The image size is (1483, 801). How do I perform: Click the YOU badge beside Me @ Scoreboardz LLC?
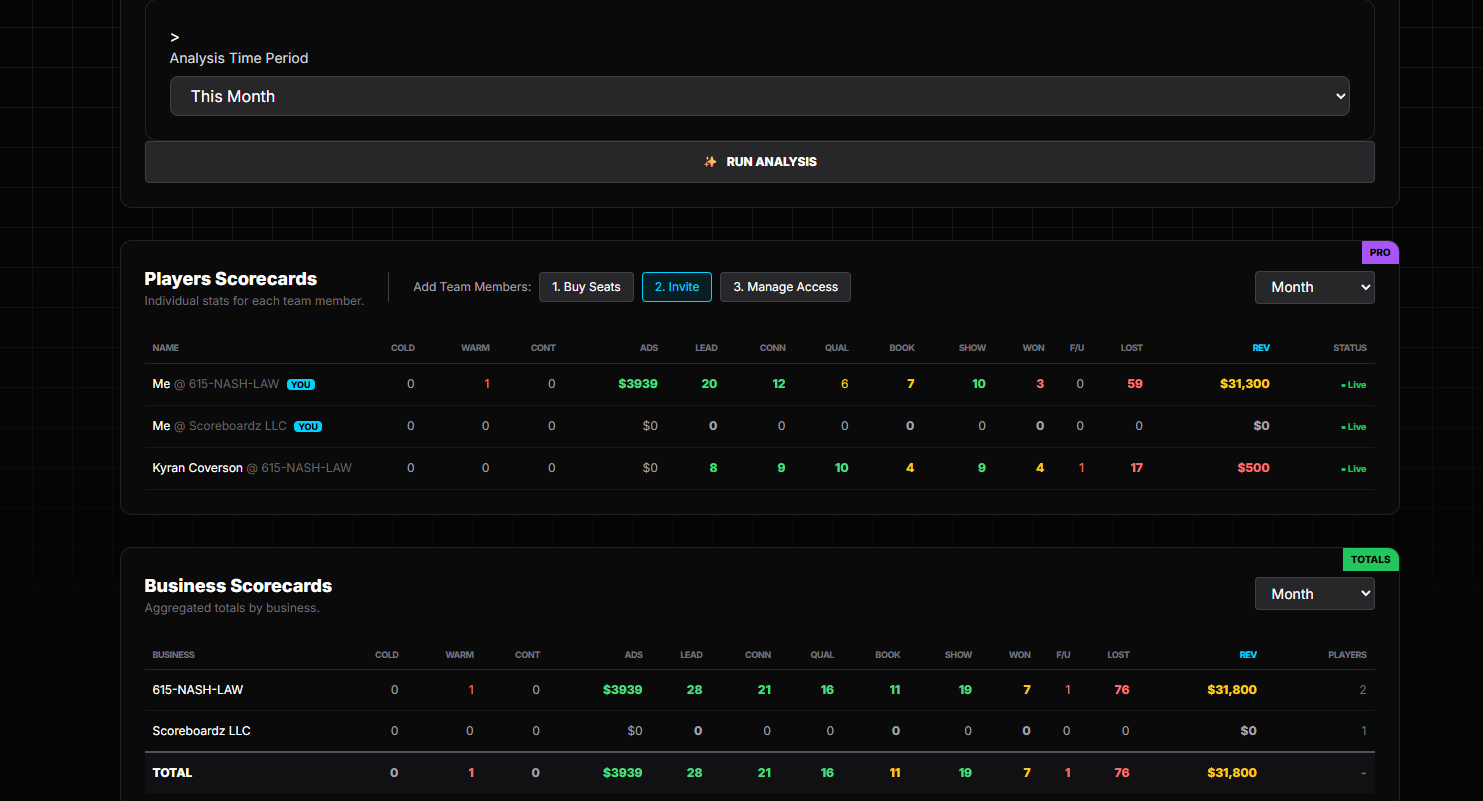(308, 426)
